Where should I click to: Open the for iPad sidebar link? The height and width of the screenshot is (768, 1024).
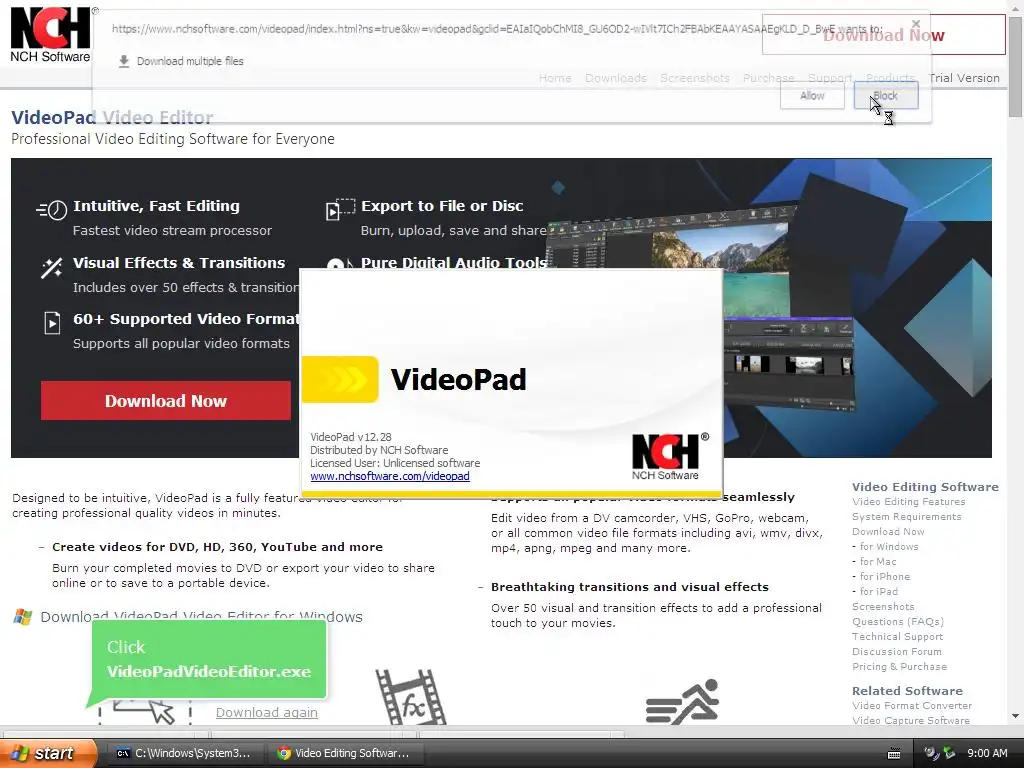tap(878, 592)
